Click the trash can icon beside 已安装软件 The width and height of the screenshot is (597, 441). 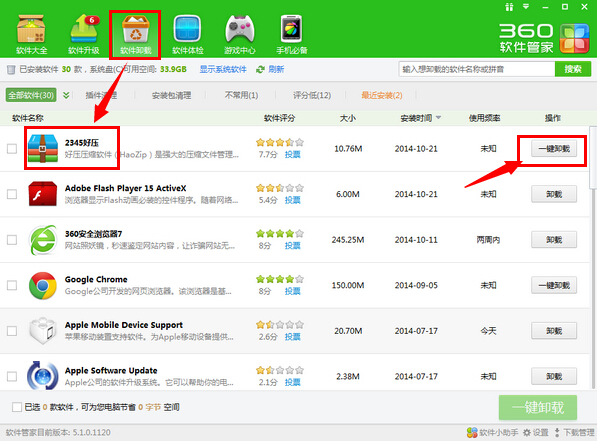[x=11, y=69]
